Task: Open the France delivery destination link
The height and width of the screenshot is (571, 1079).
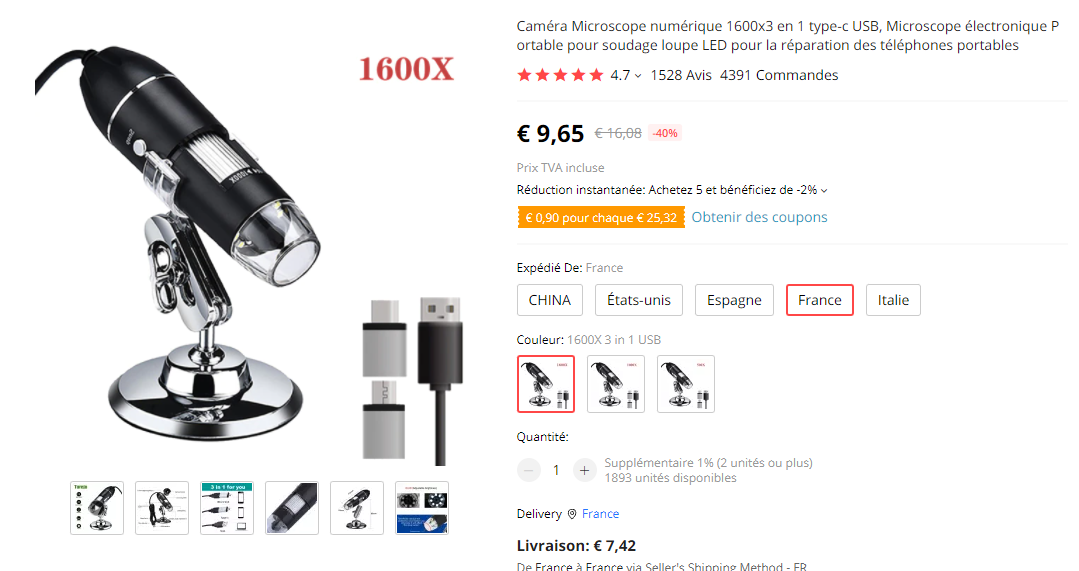Action: pos(600,514)
